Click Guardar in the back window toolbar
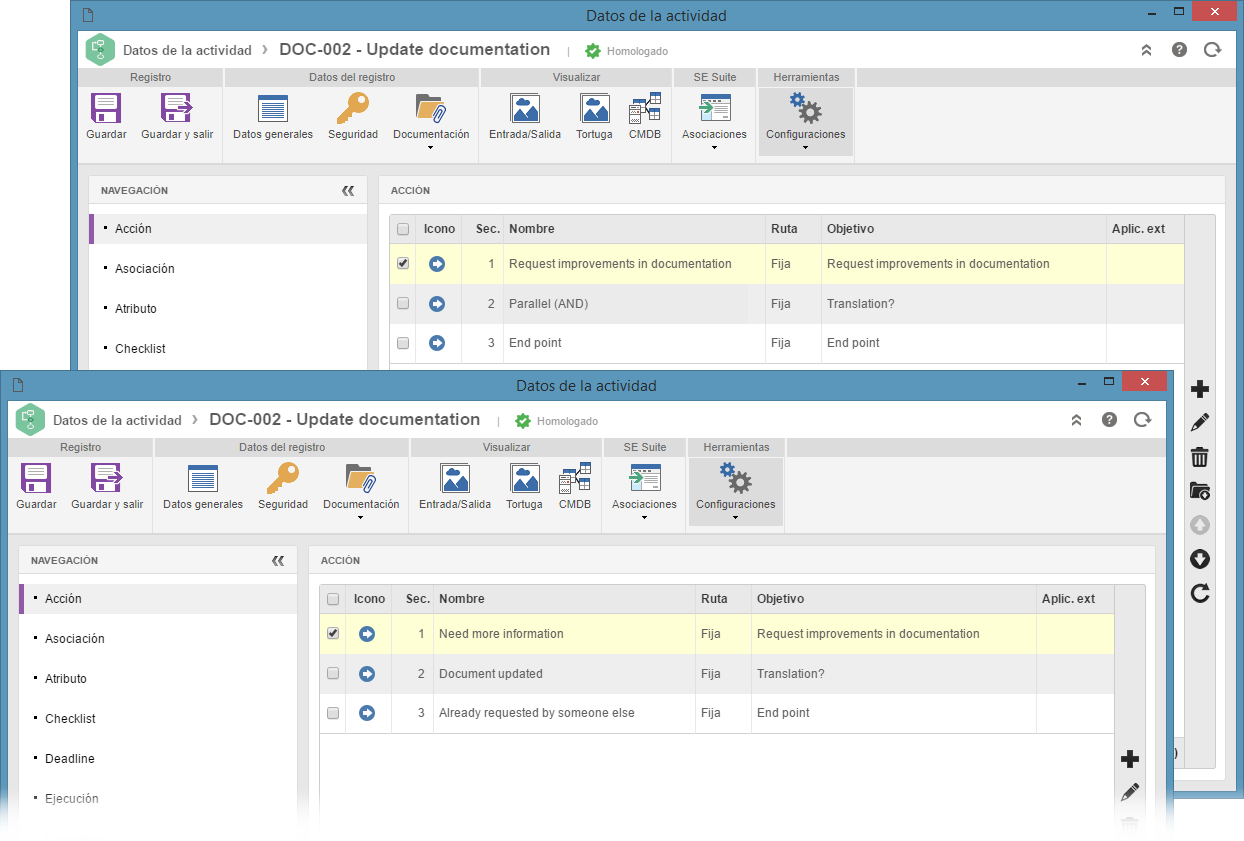The height and width of the screenshot is (841, 1244). click(106, 116)
